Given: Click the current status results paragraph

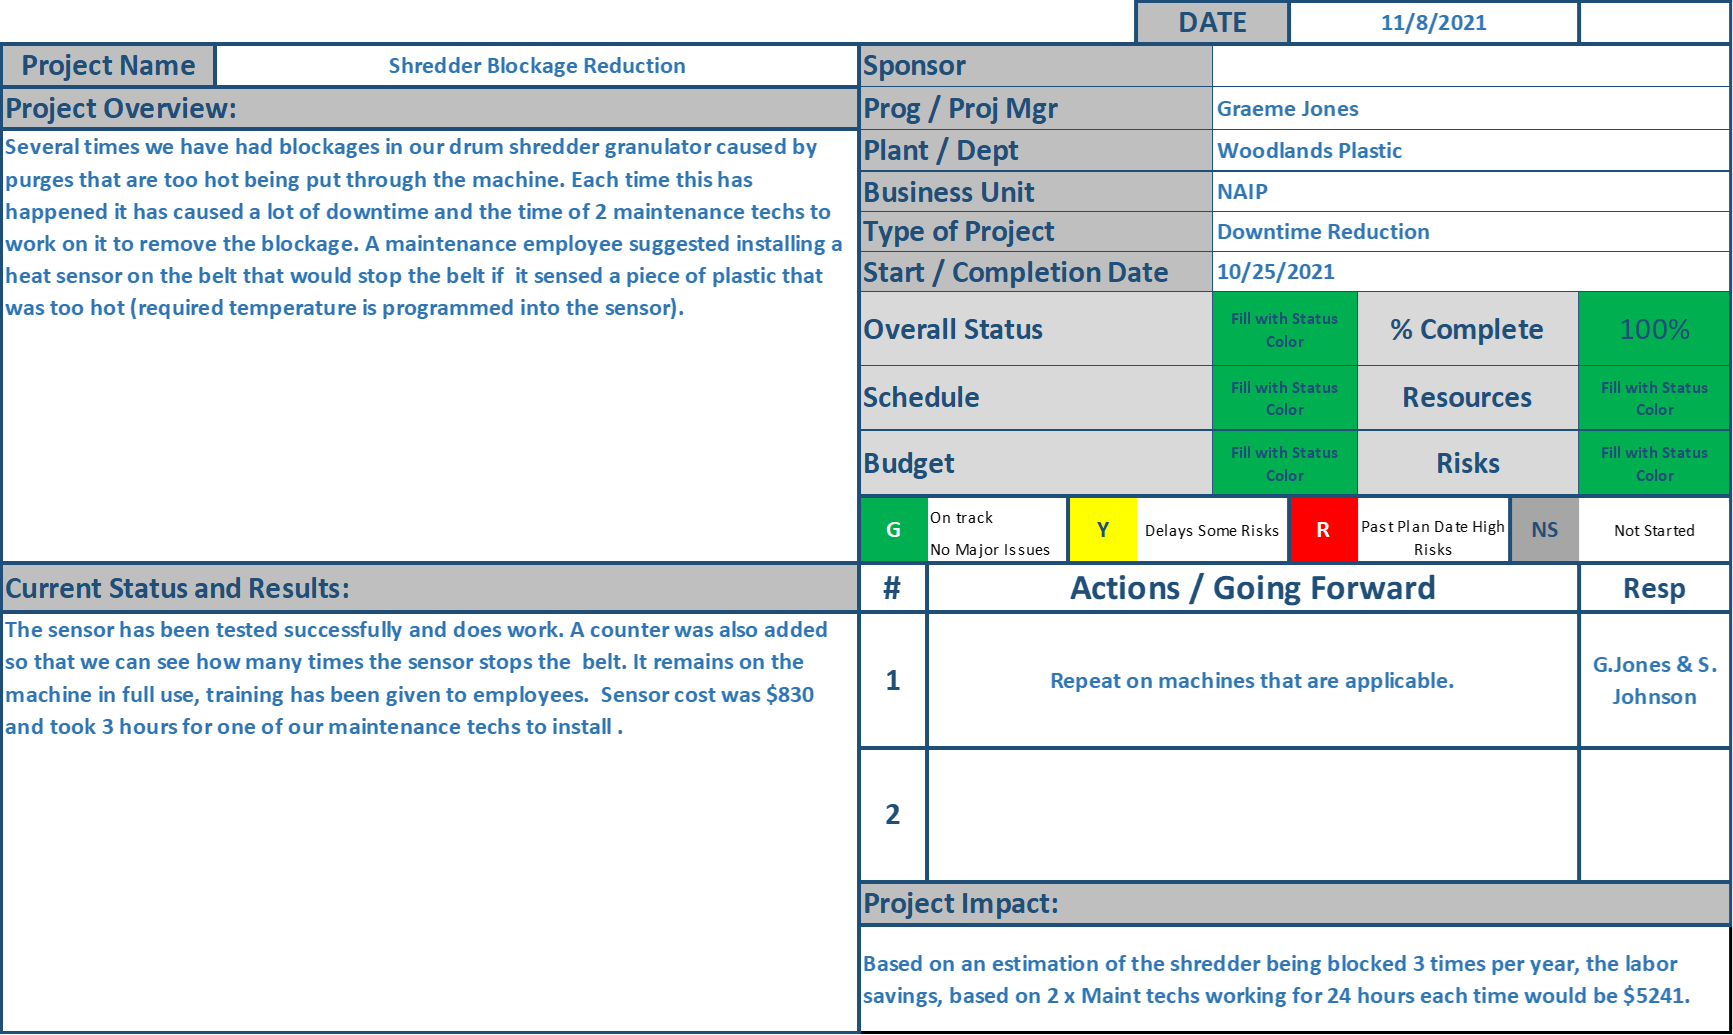Looking at the screenshot, I should tap(416, 678).
